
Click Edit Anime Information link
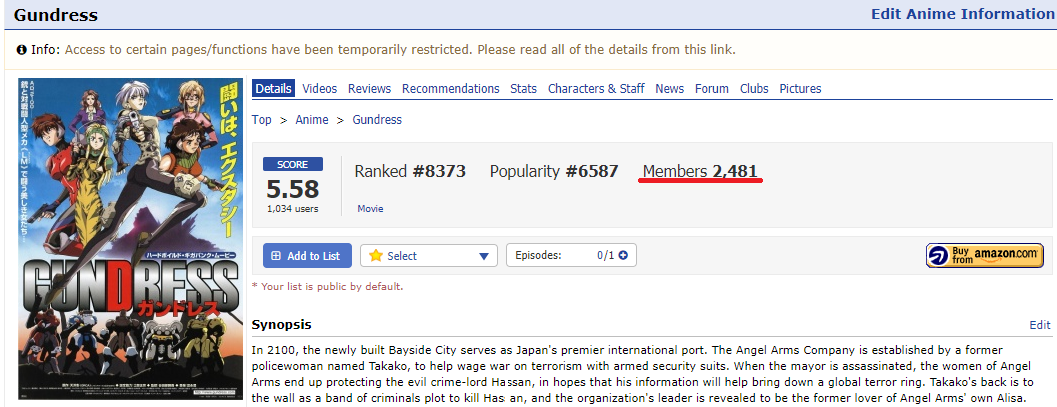[963, 14]
